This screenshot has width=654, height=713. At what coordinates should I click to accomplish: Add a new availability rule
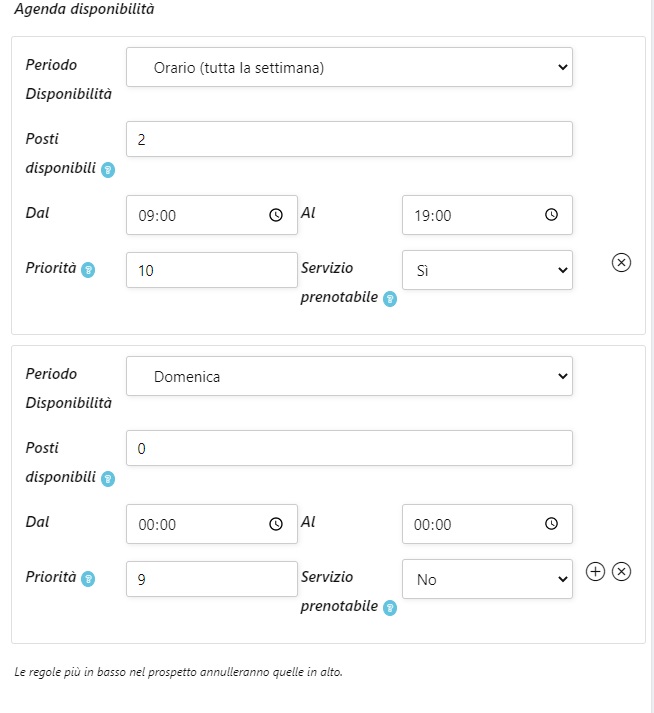[595, 572]
